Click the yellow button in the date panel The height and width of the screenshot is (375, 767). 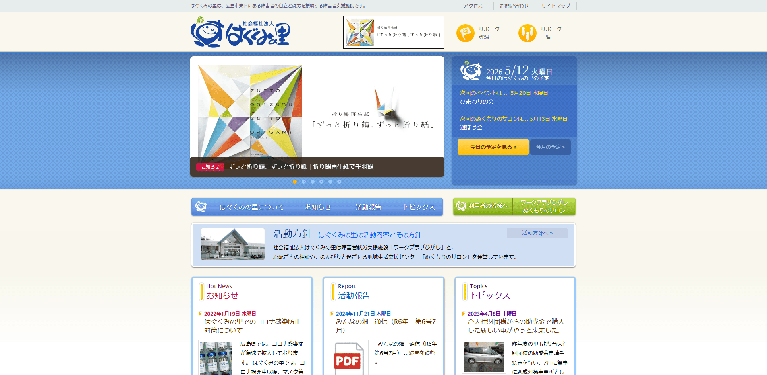click(x=493, y=147)
